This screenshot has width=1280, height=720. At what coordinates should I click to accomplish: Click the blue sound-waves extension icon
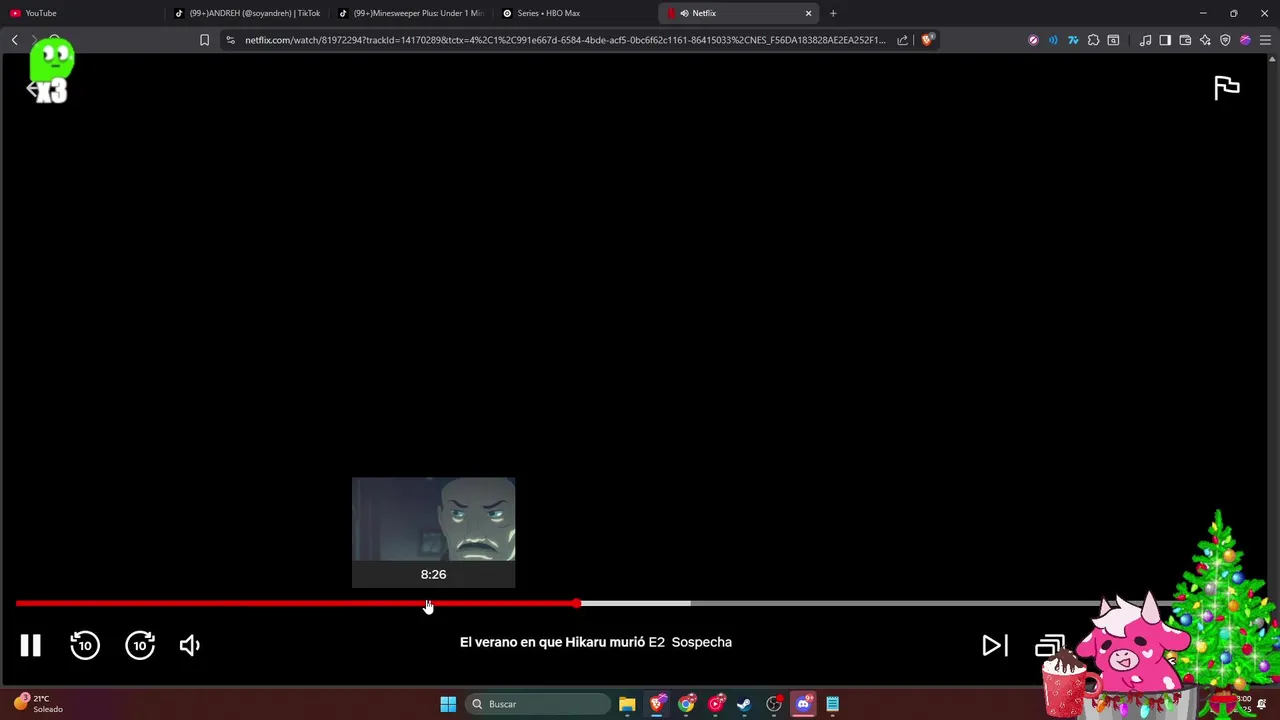[x=1053, y=40]
